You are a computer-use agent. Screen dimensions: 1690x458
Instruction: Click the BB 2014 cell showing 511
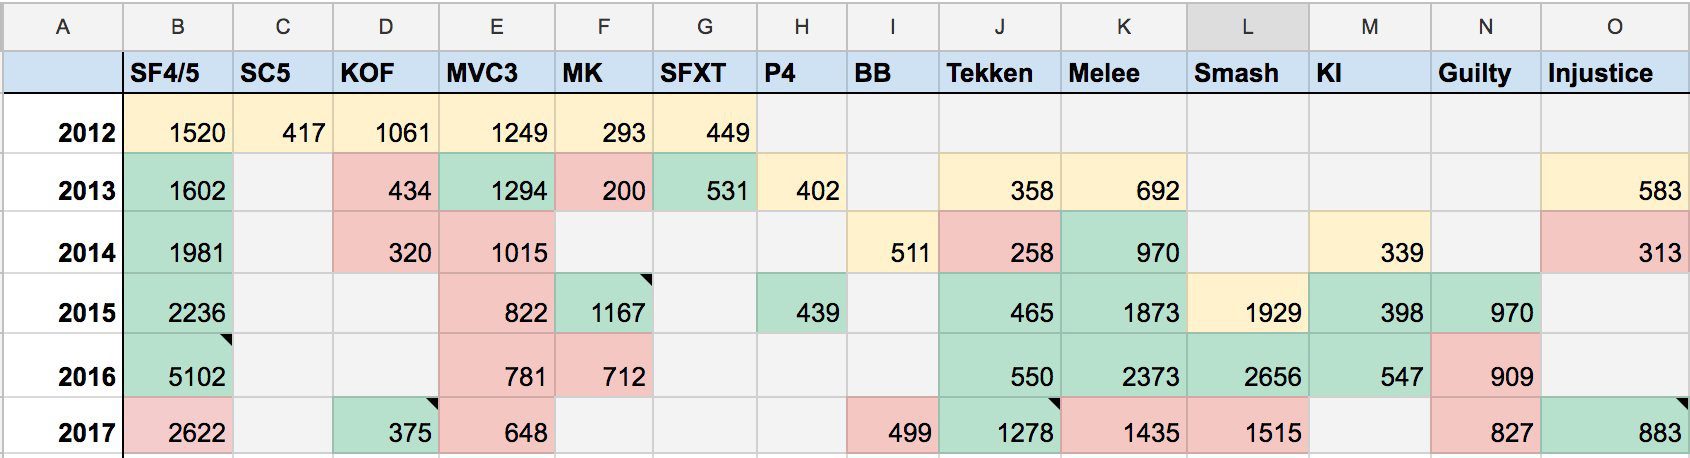click(892, 252)
